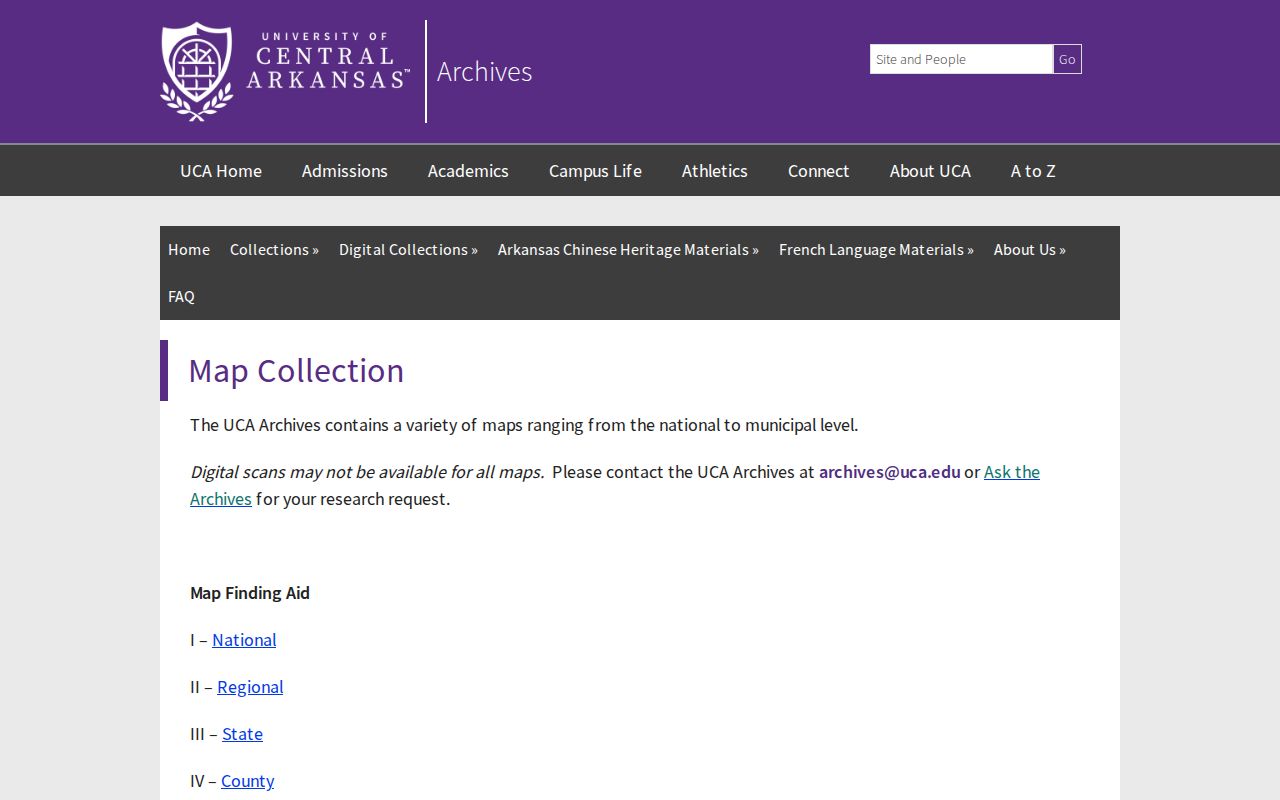1280x800 pixels.
Task: Open the Academics menu item
Action: tap(468, 171)
